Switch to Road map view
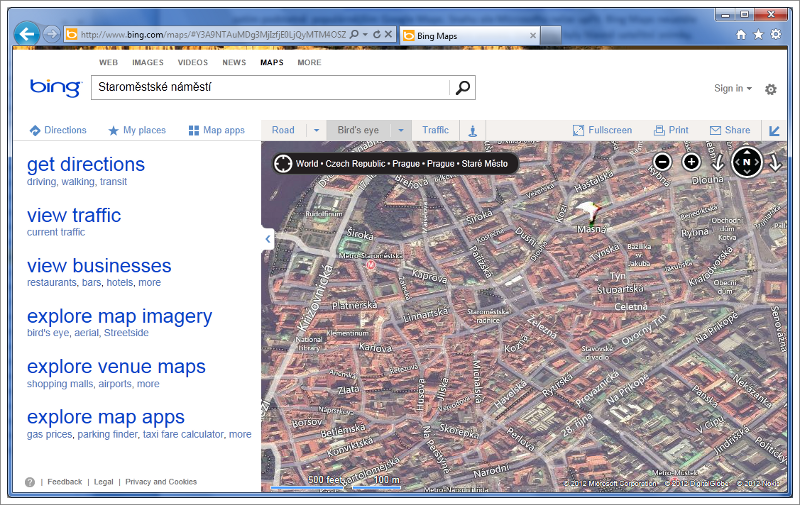The height and width of the screenshot is (505, 800). [x=283, y=130]
